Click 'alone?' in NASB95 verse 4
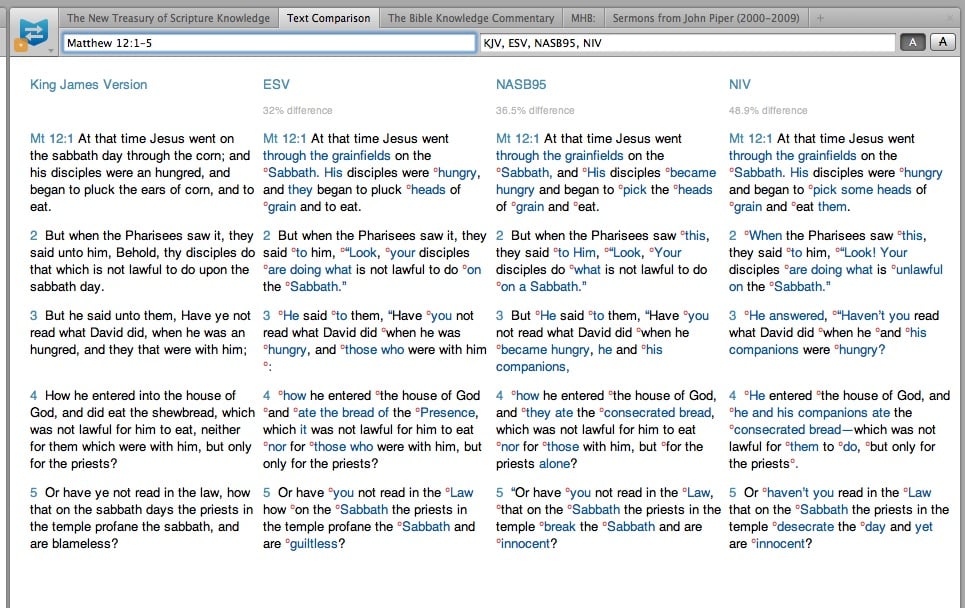 558,463
